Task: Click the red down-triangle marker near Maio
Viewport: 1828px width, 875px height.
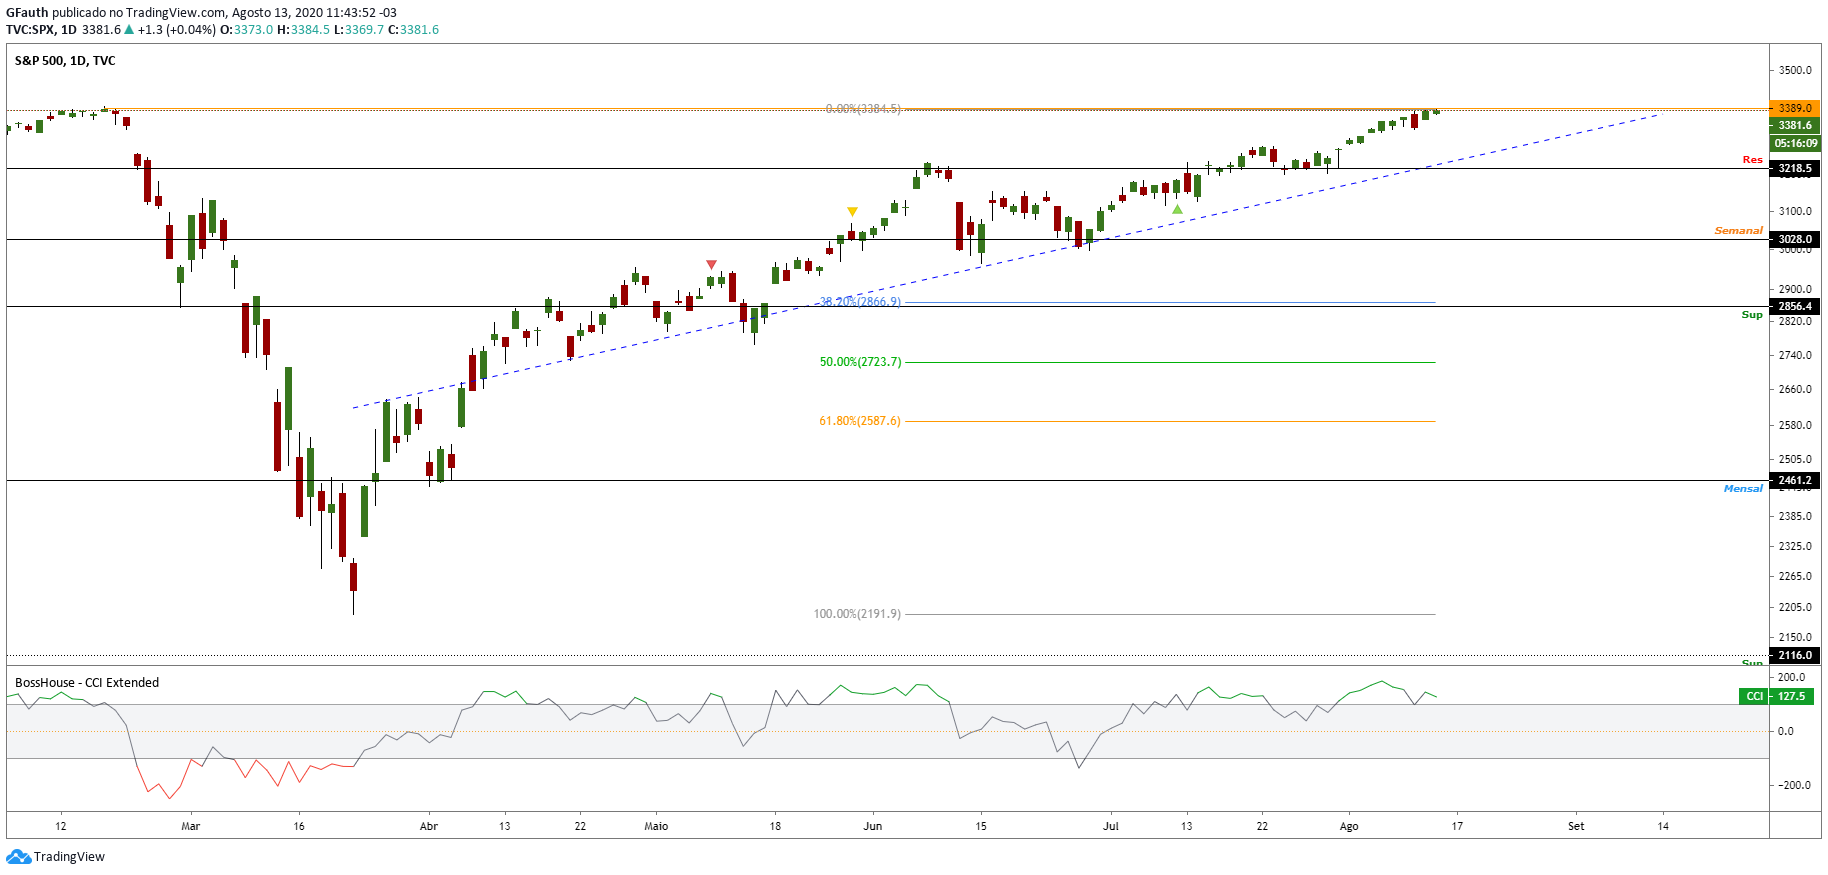Action: point(711,265)
